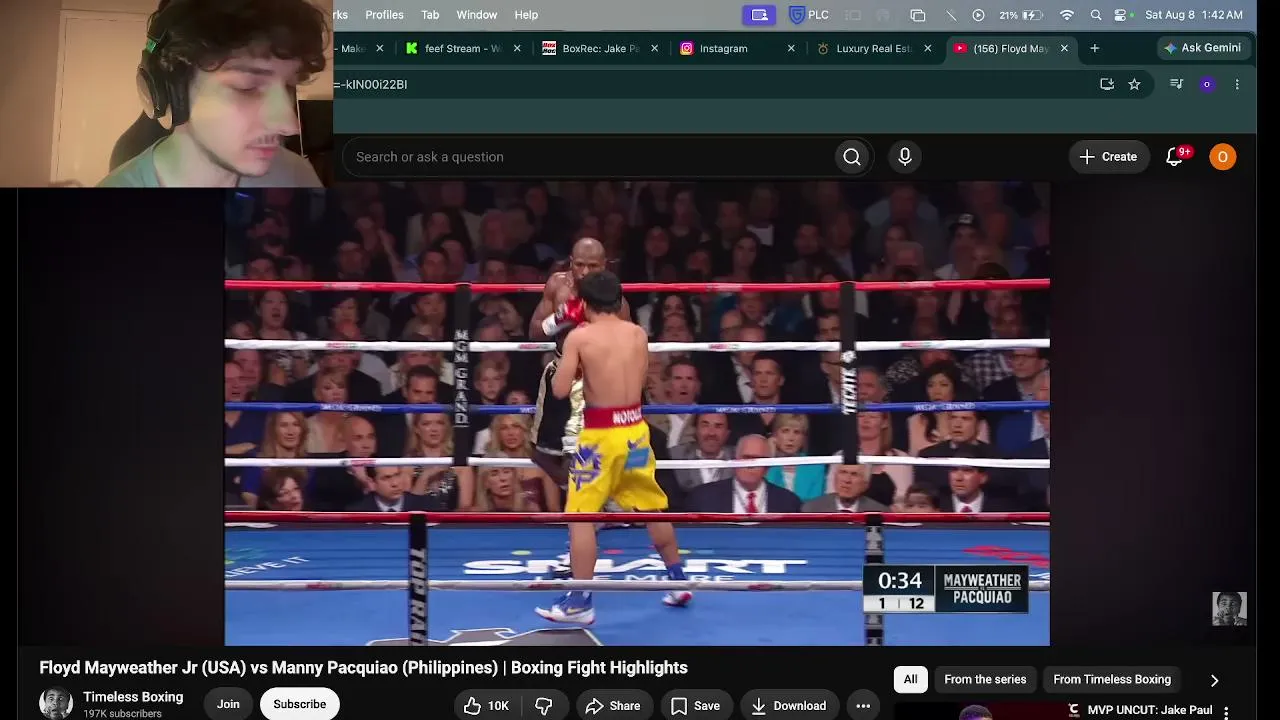The width and height of the screenshot is (1280, 720).
Task: Open Control Center in the menu bar
Action: coord(1121,15)
